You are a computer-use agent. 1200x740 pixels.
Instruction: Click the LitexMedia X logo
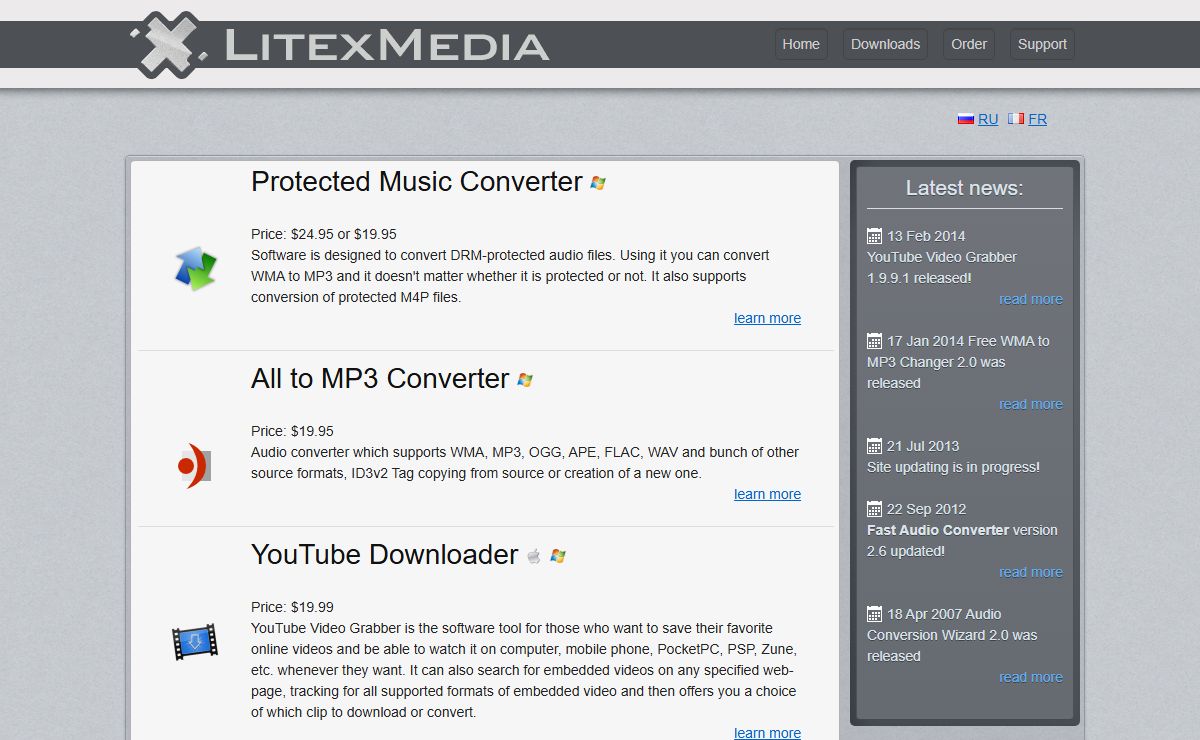(168, 44)
